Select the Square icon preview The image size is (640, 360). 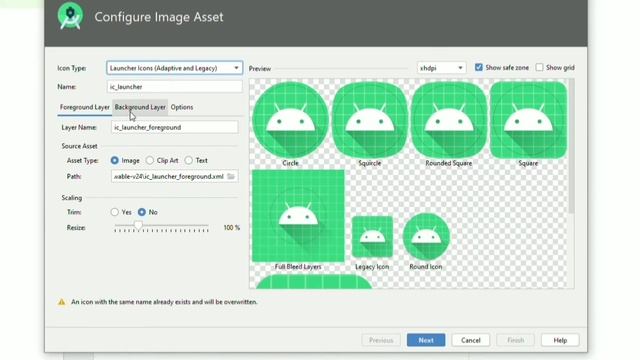coord(528,120)
